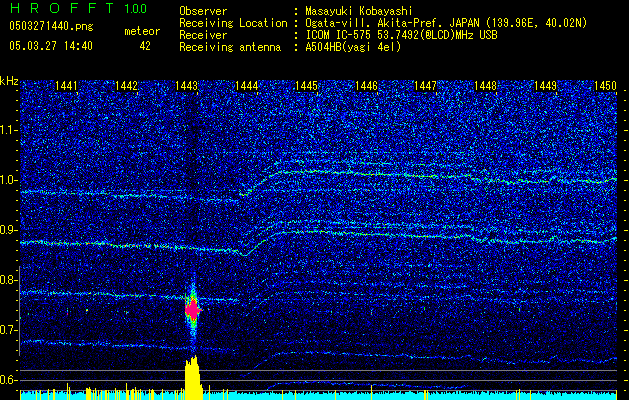
Task: Click the date stamp 05.03.27 14:40
Action: point(51,46)
